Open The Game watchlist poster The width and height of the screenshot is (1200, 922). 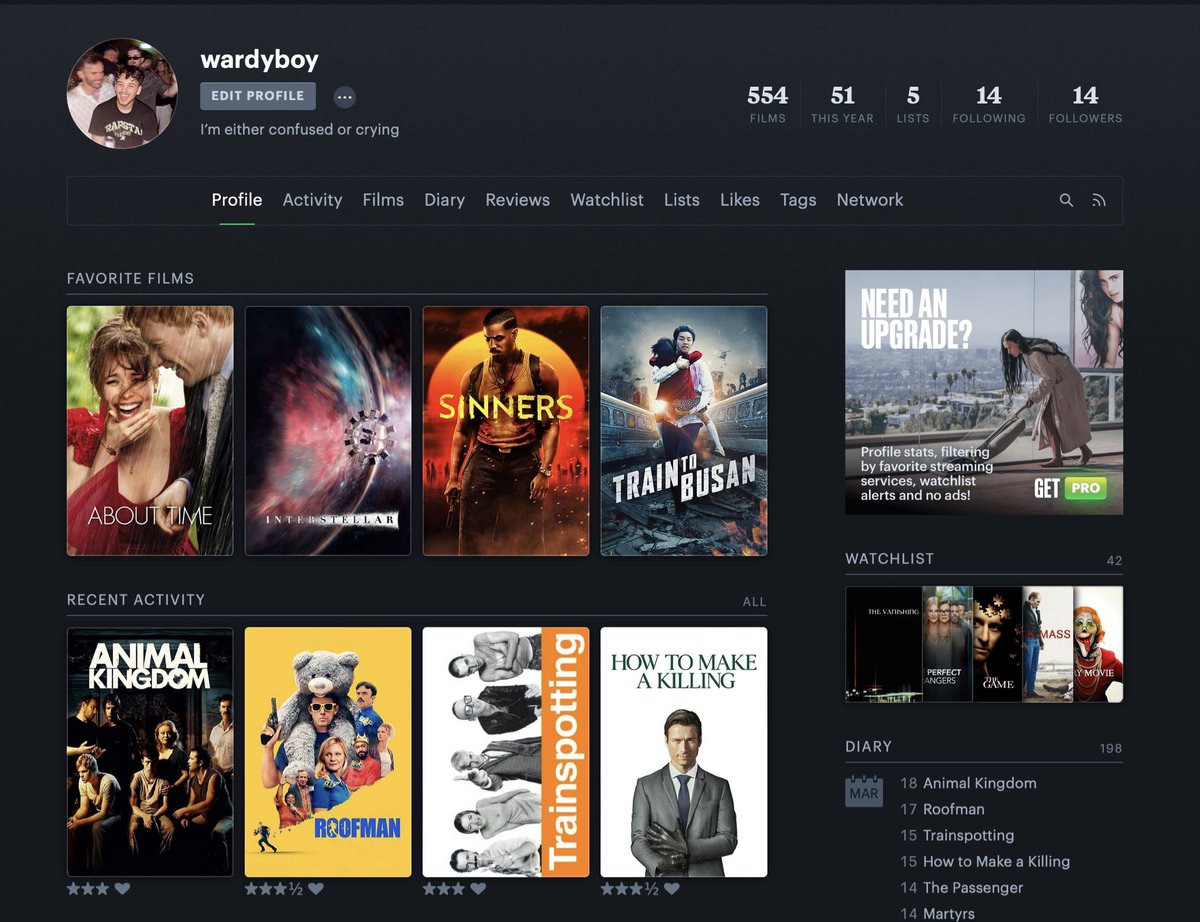coord(997,644)
